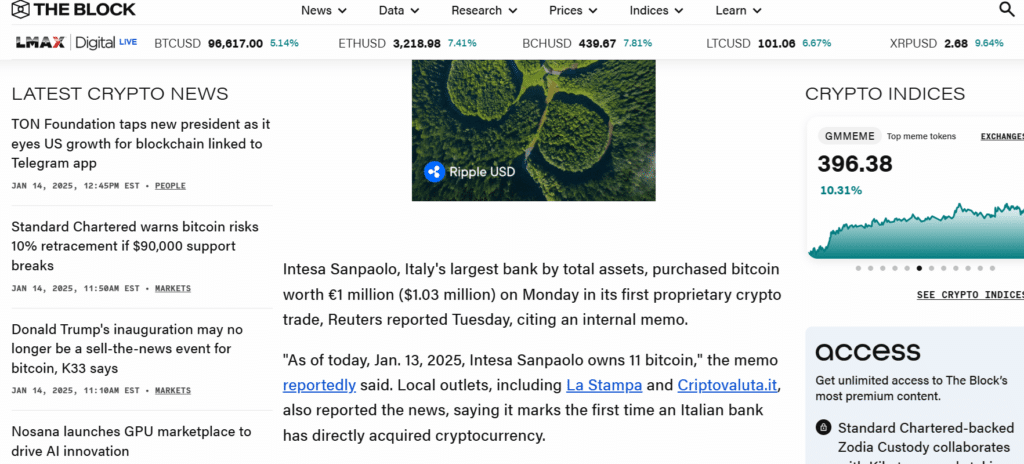Click the lock icon beside Zodia Custody article
This screenshot has width=1024, height=464.
(x=823, y=428)
